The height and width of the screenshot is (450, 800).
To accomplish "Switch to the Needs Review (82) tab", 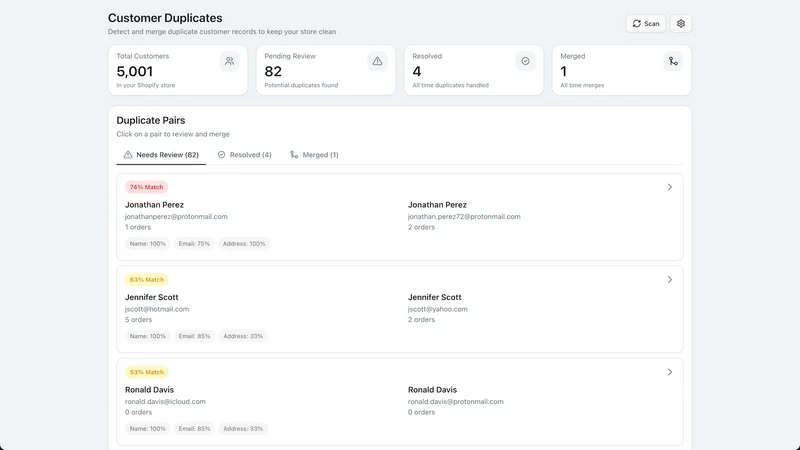I will coord(161,155).
